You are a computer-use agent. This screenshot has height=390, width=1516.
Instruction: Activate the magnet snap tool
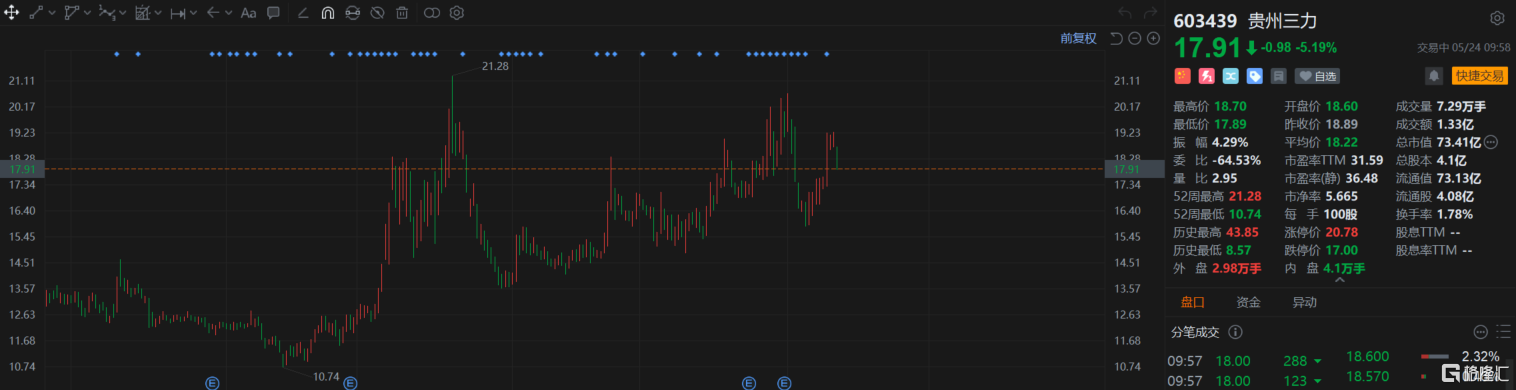[x=328, y=13]
